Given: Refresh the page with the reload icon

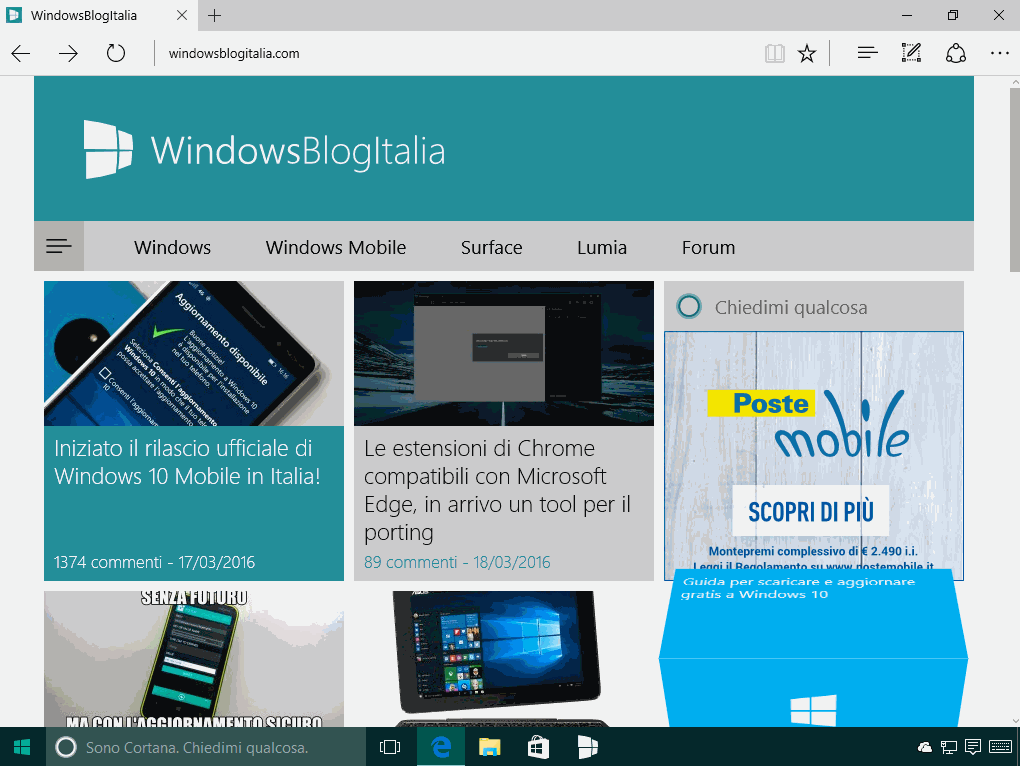Looking at the screenshot, I should [x=116, y=53].
